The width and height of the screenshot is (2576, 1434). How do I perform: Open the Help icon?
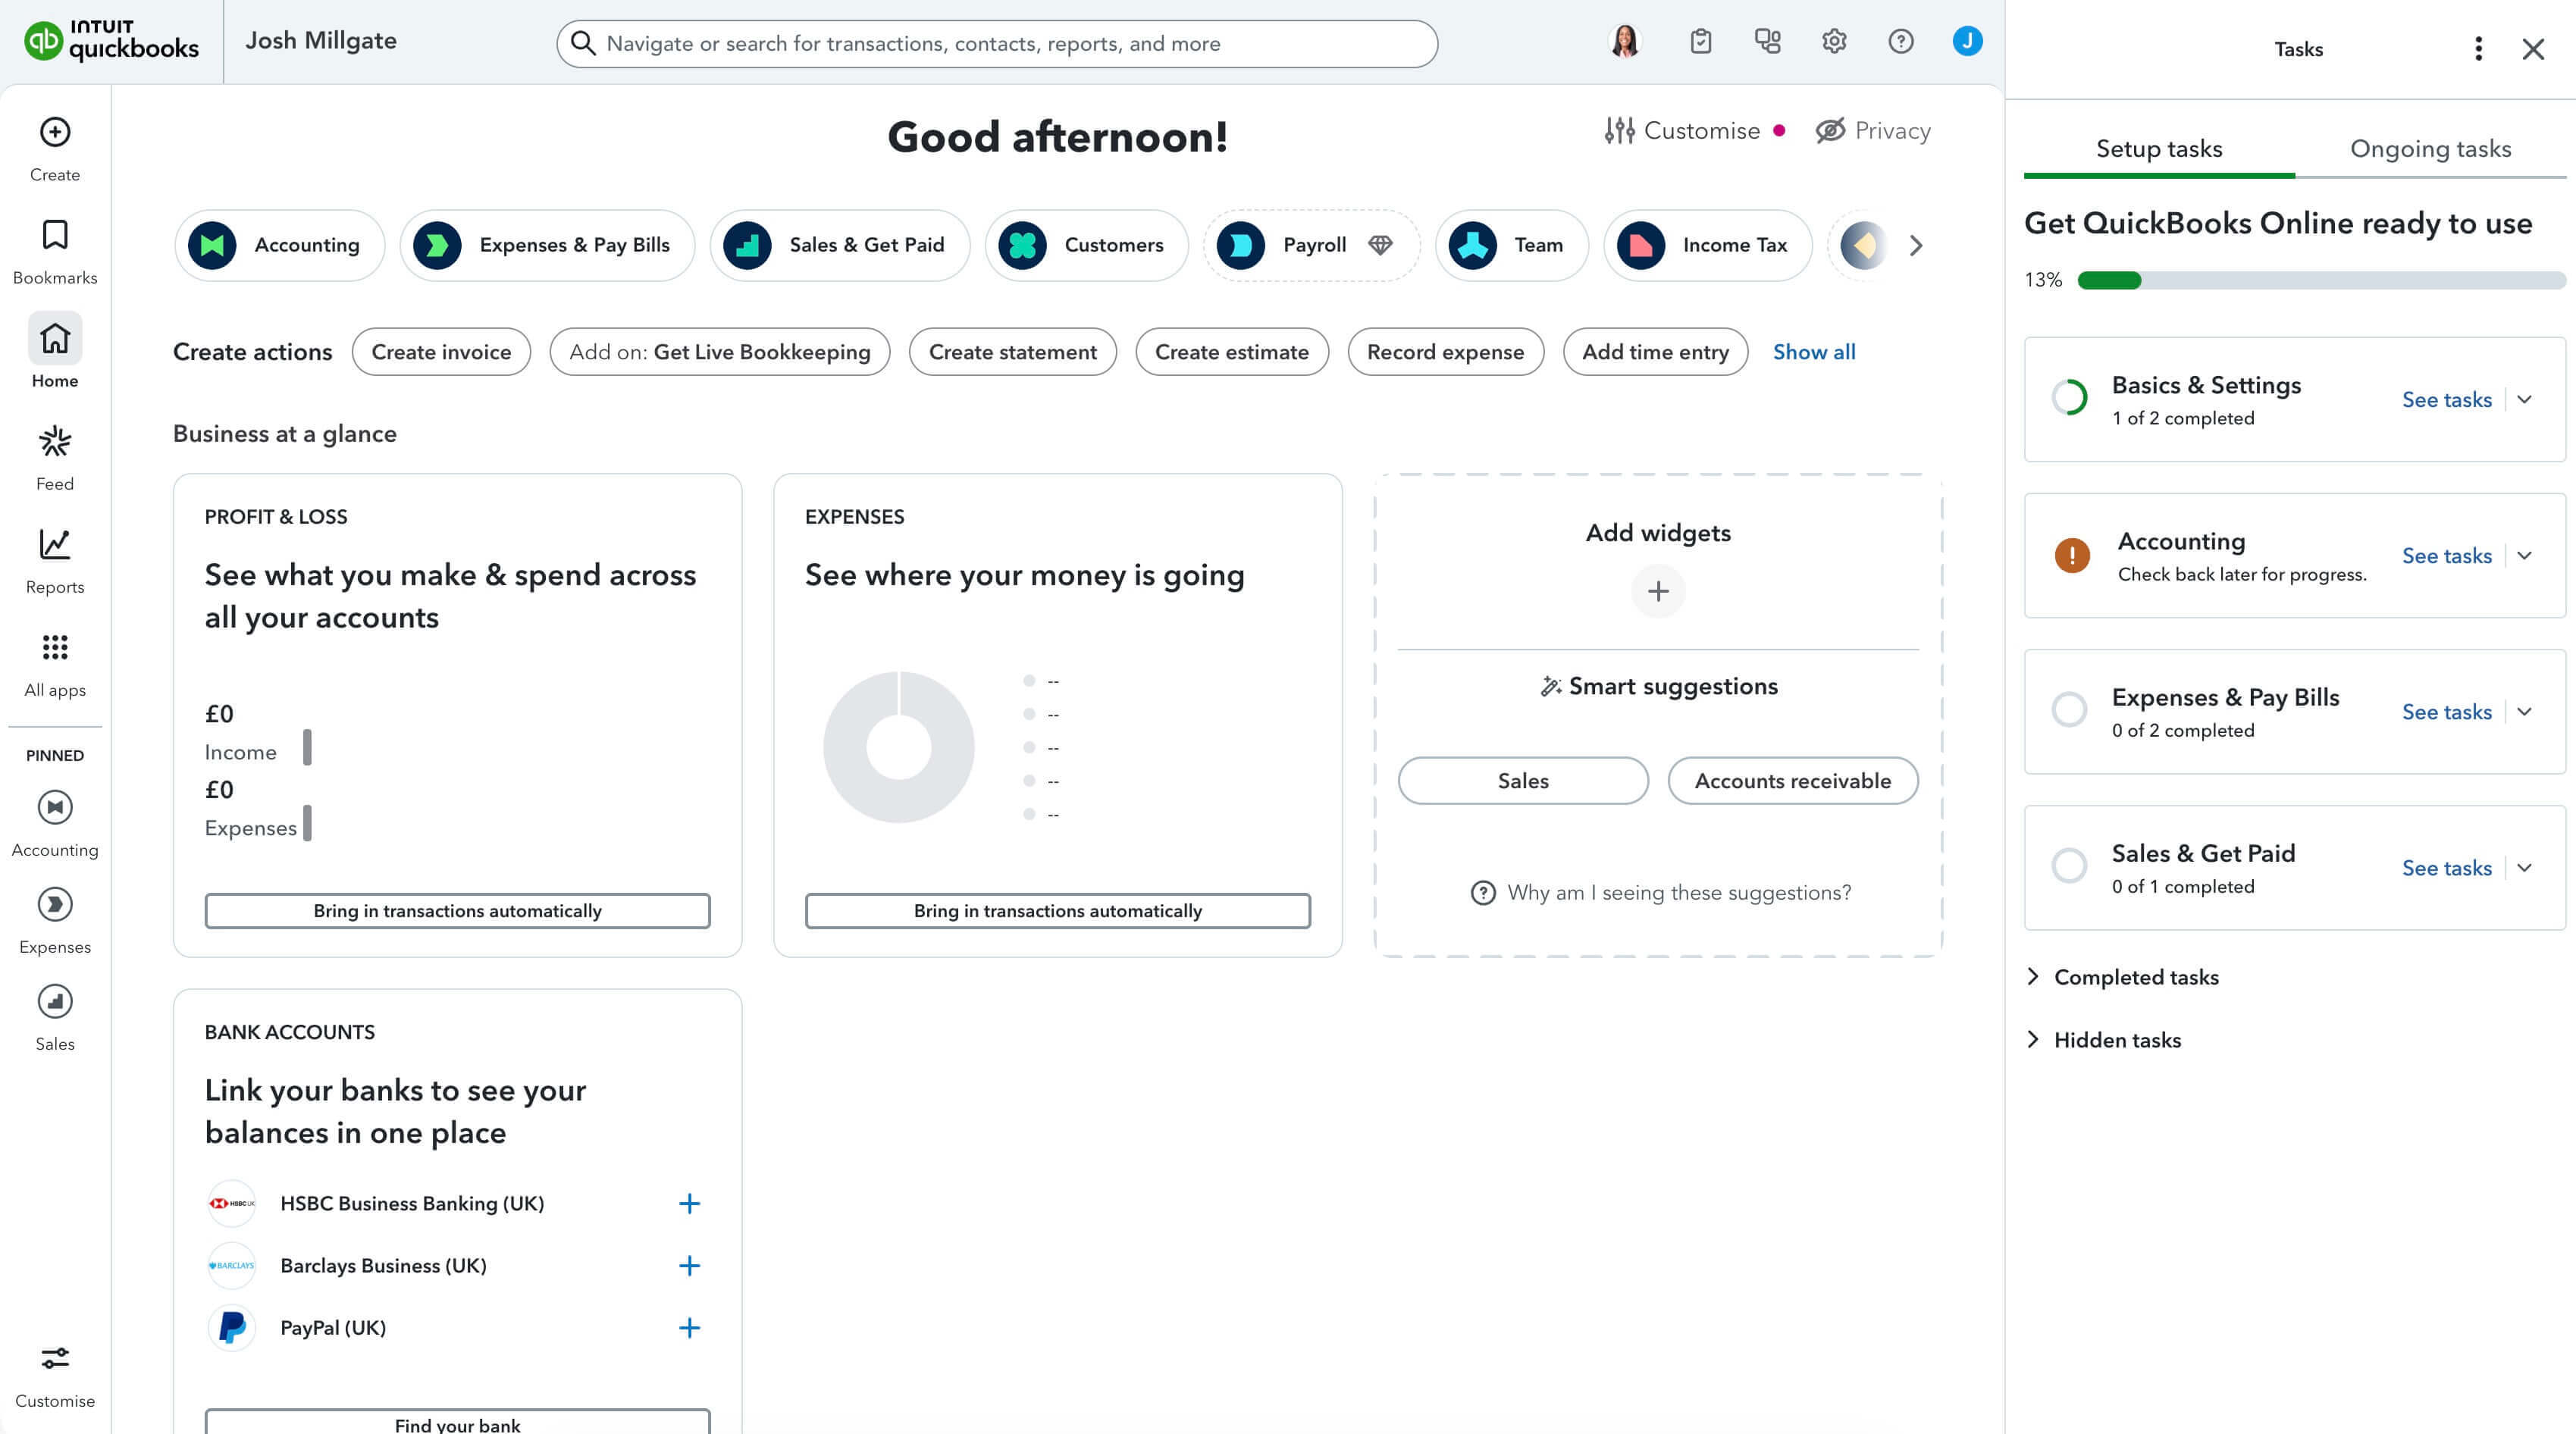1900,41
